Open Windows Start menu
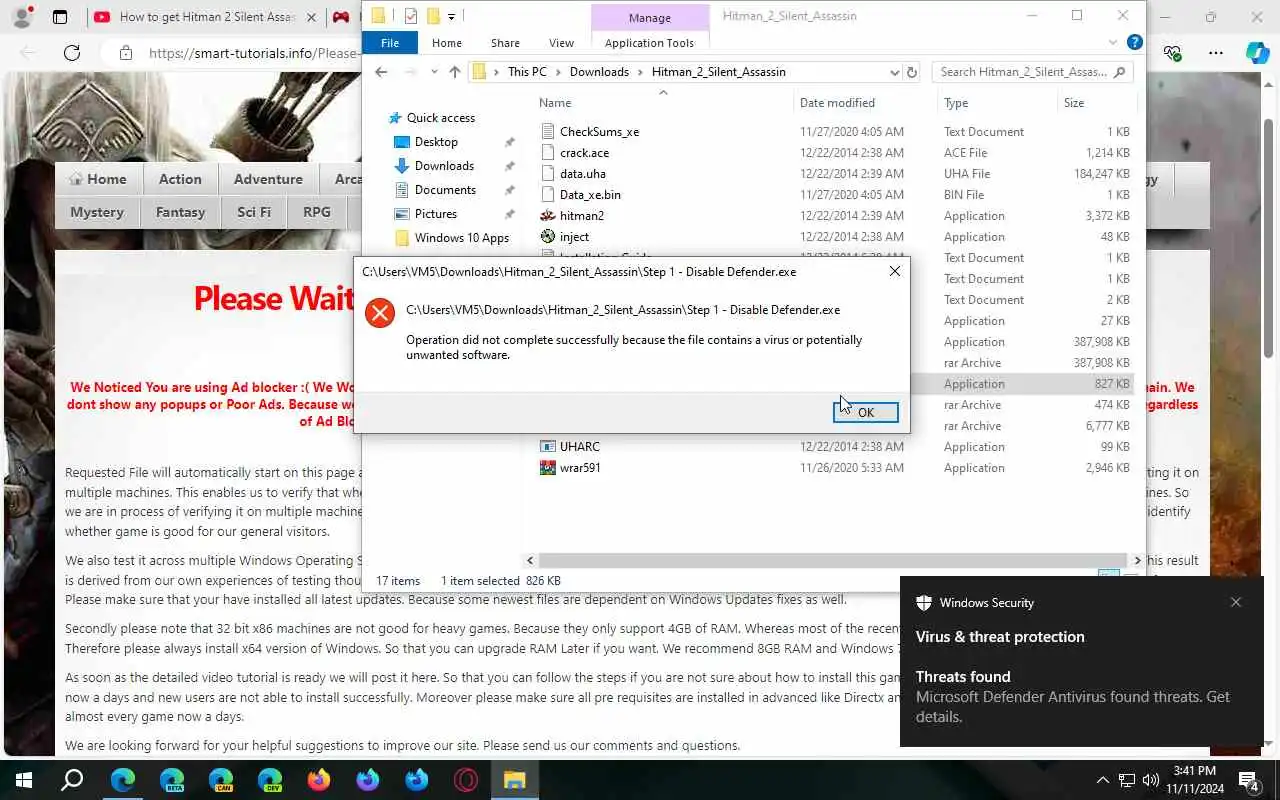This screenshot has height=800, width=1280. click(24, 780)
